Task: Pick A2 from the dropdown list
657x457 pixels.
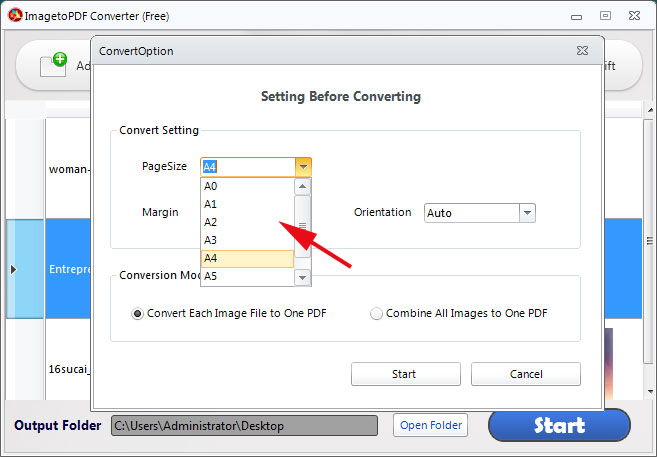Action: point(247,222)
